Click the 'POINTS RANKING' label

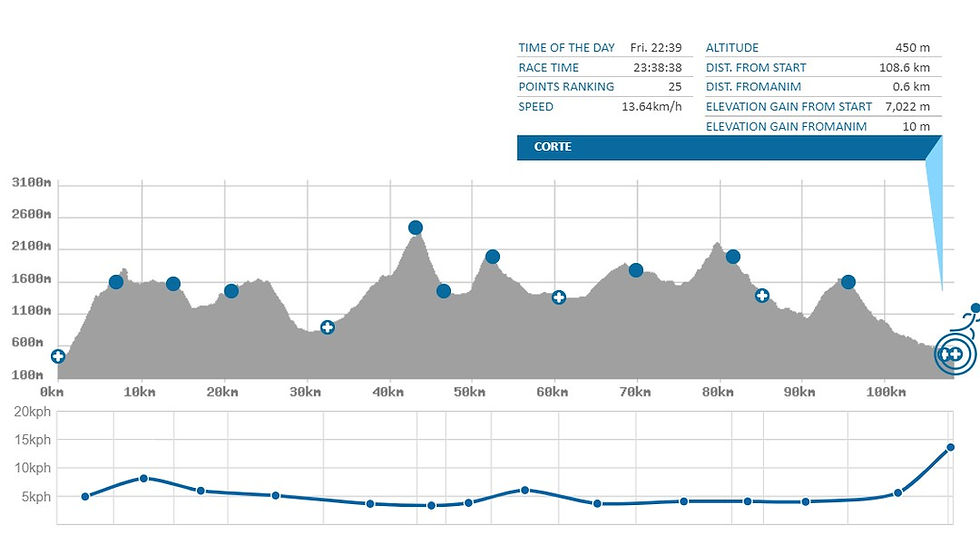[566, 87]
